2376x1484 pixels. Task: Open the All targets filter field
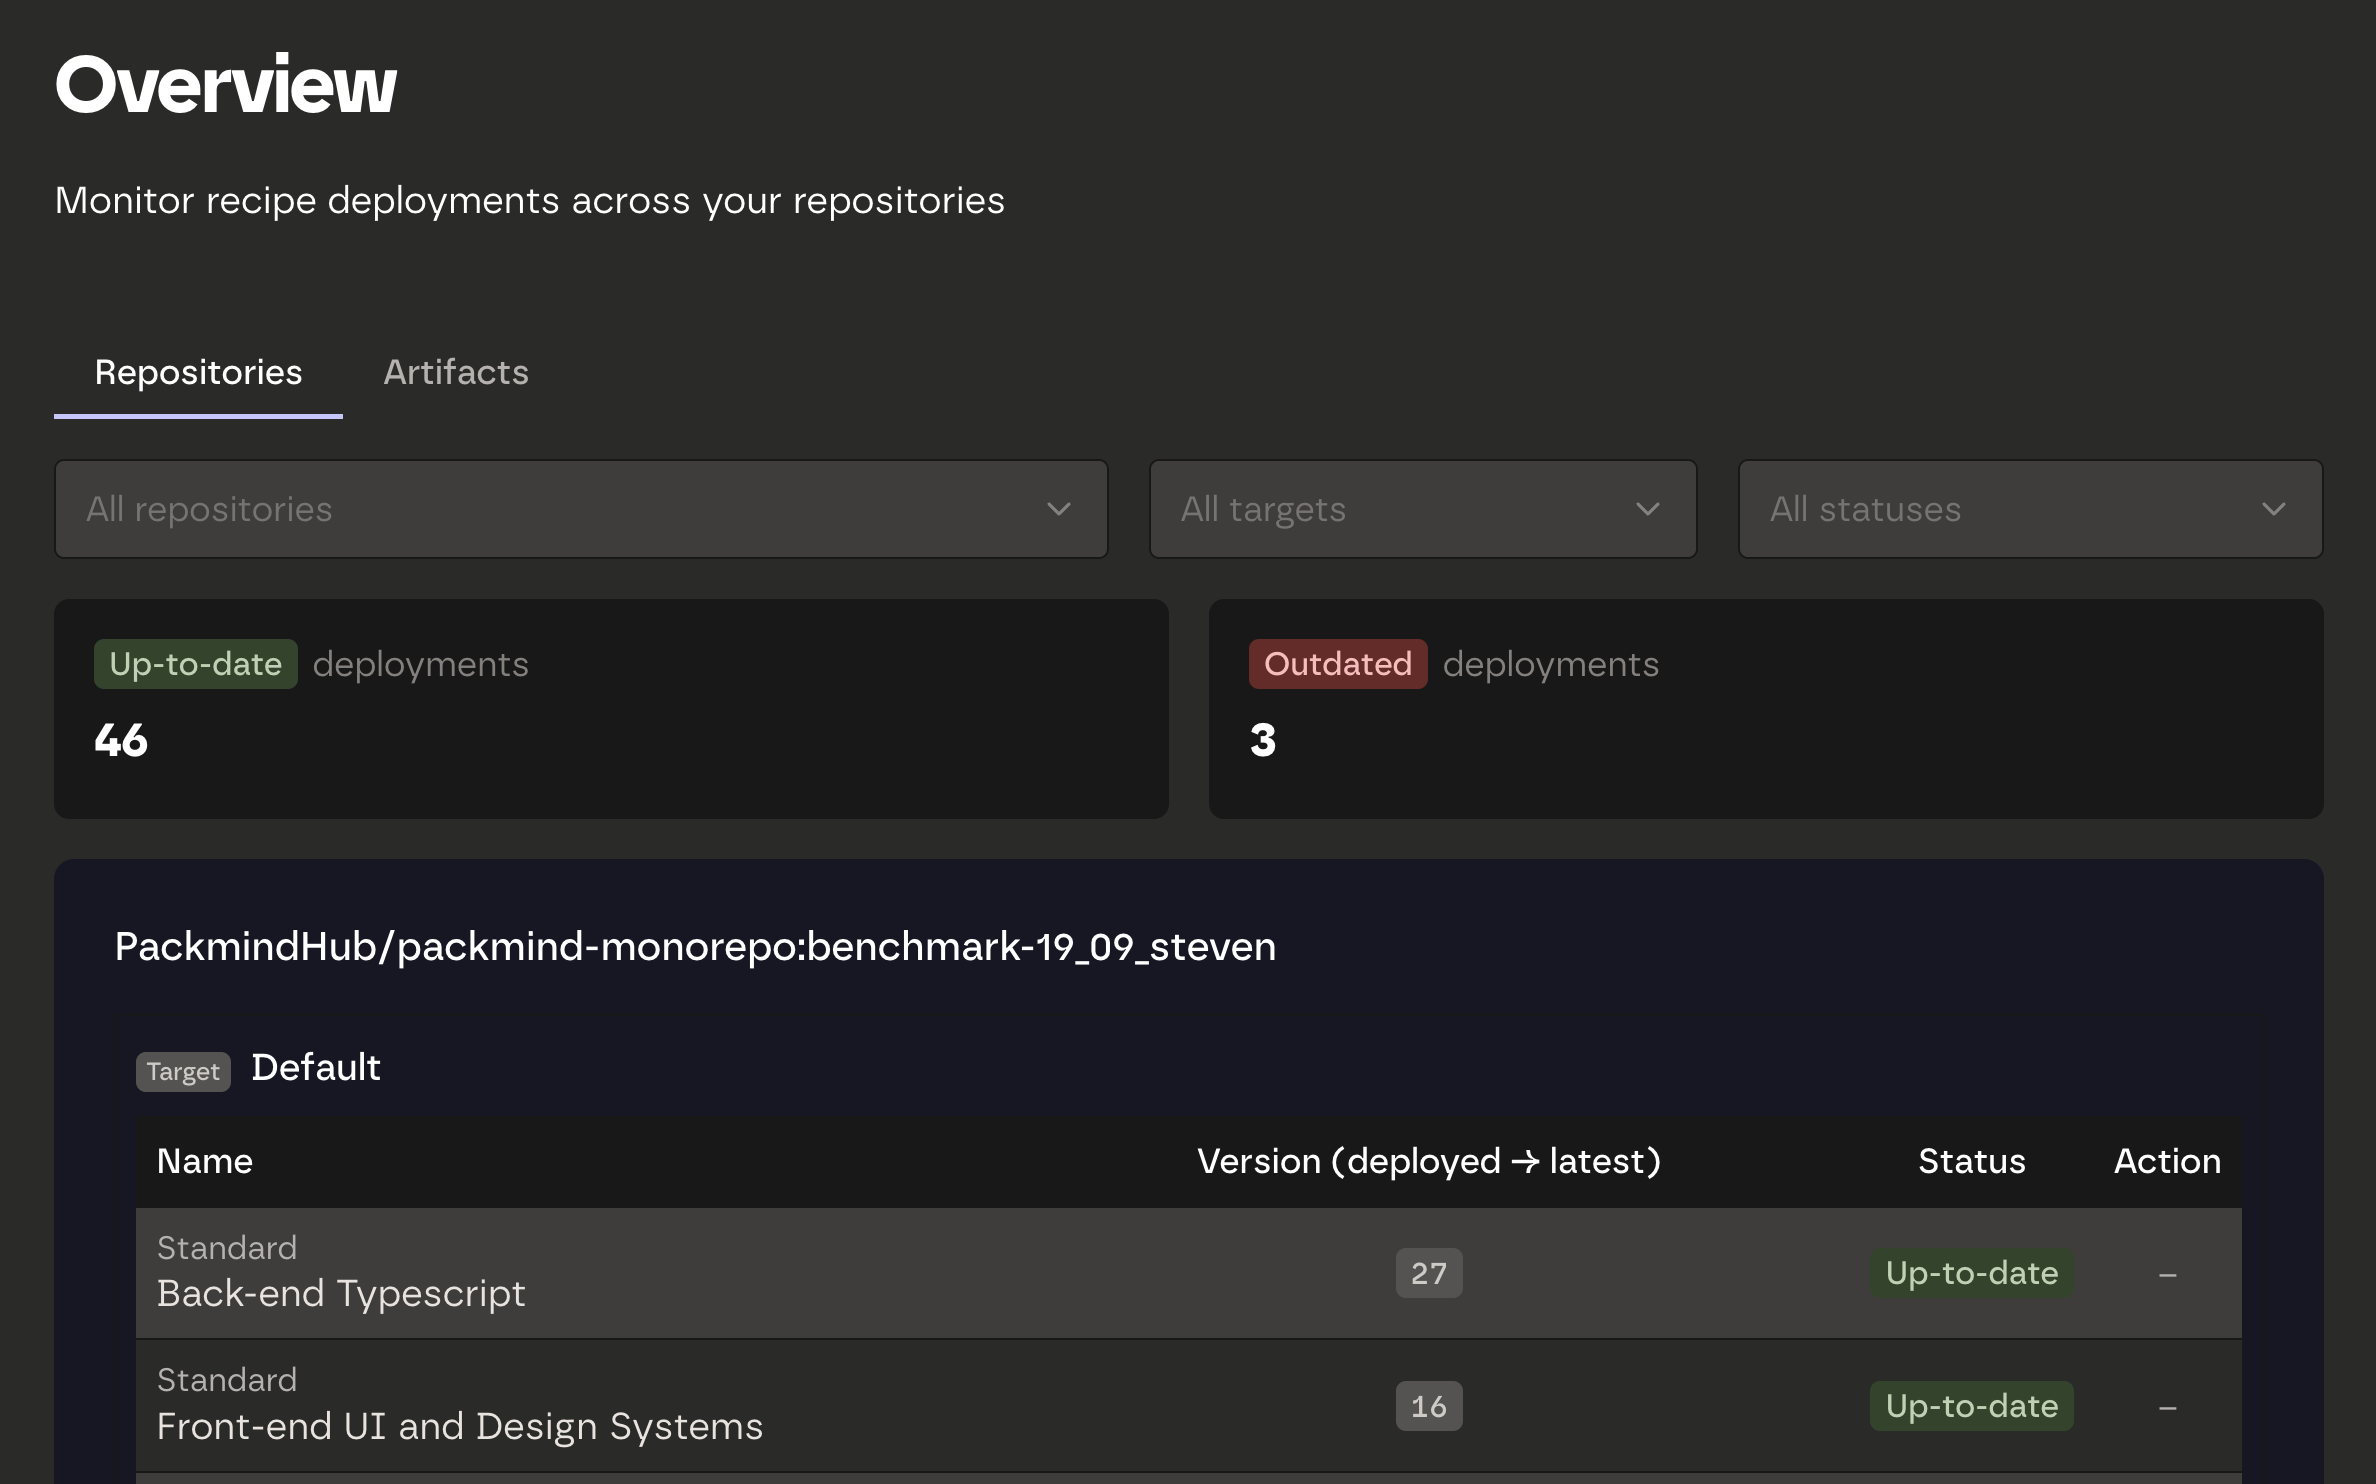[x=1390, y=509]
